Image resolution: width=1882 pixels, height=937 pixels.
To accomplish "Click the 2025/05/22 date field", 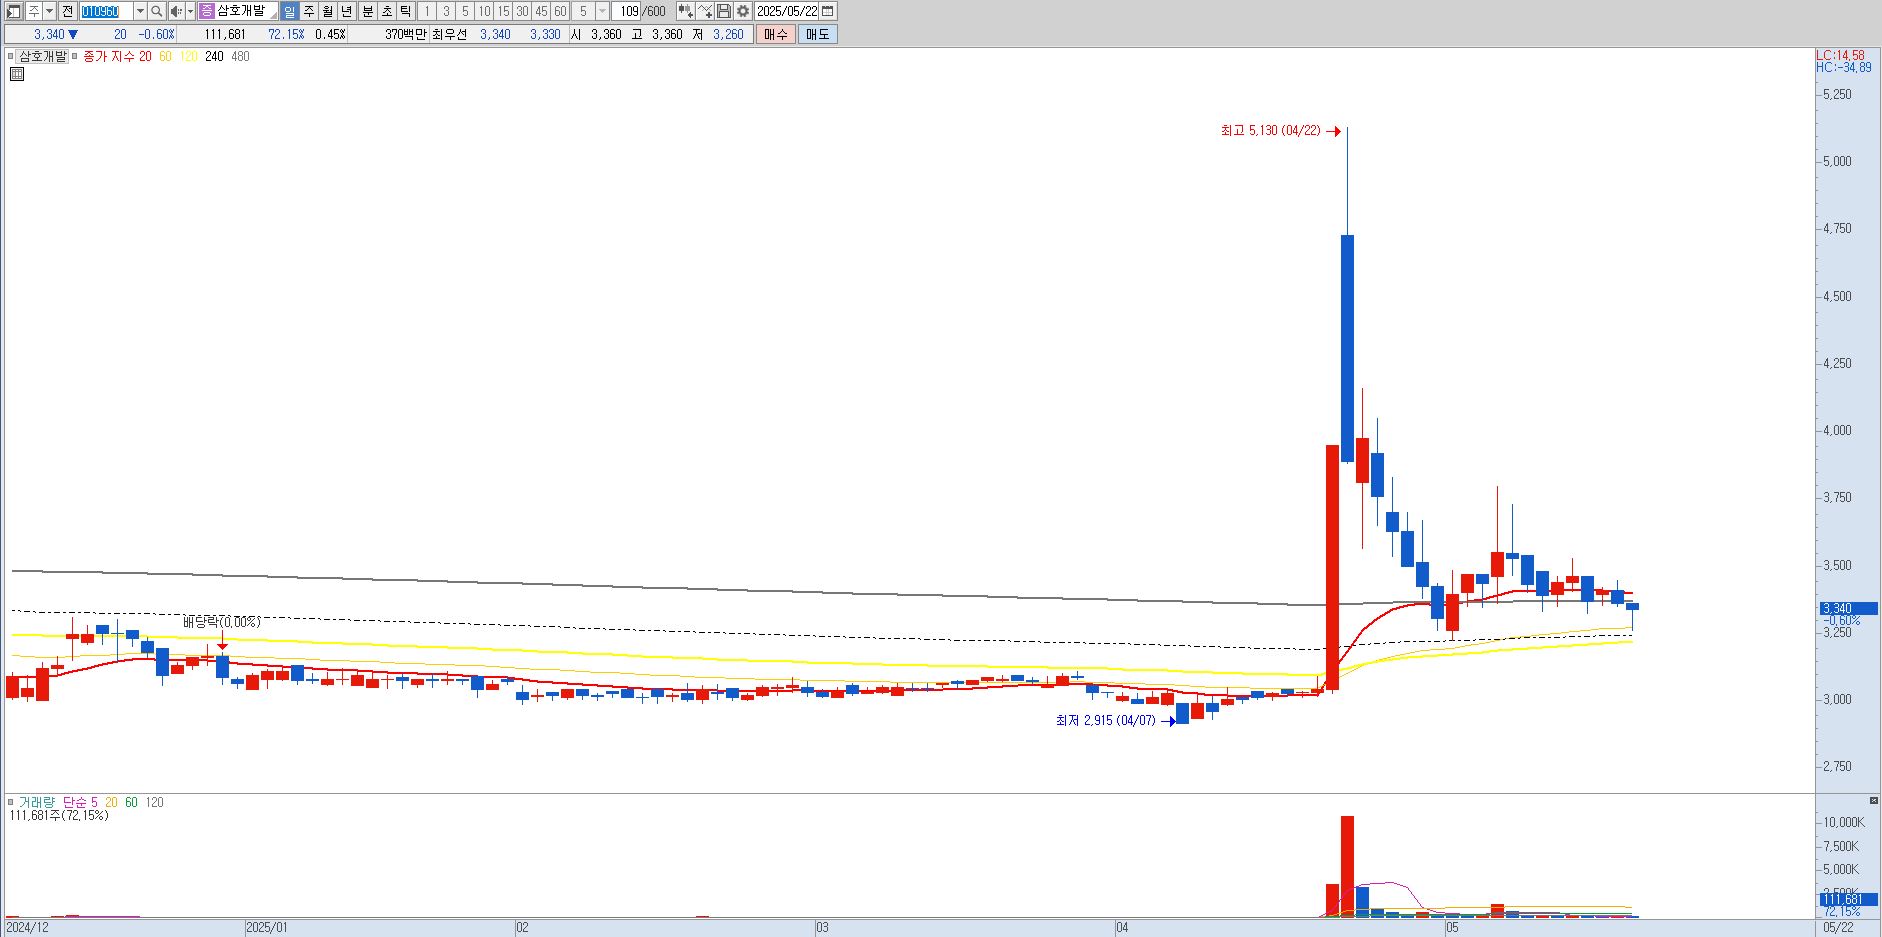I will [787, 11].
